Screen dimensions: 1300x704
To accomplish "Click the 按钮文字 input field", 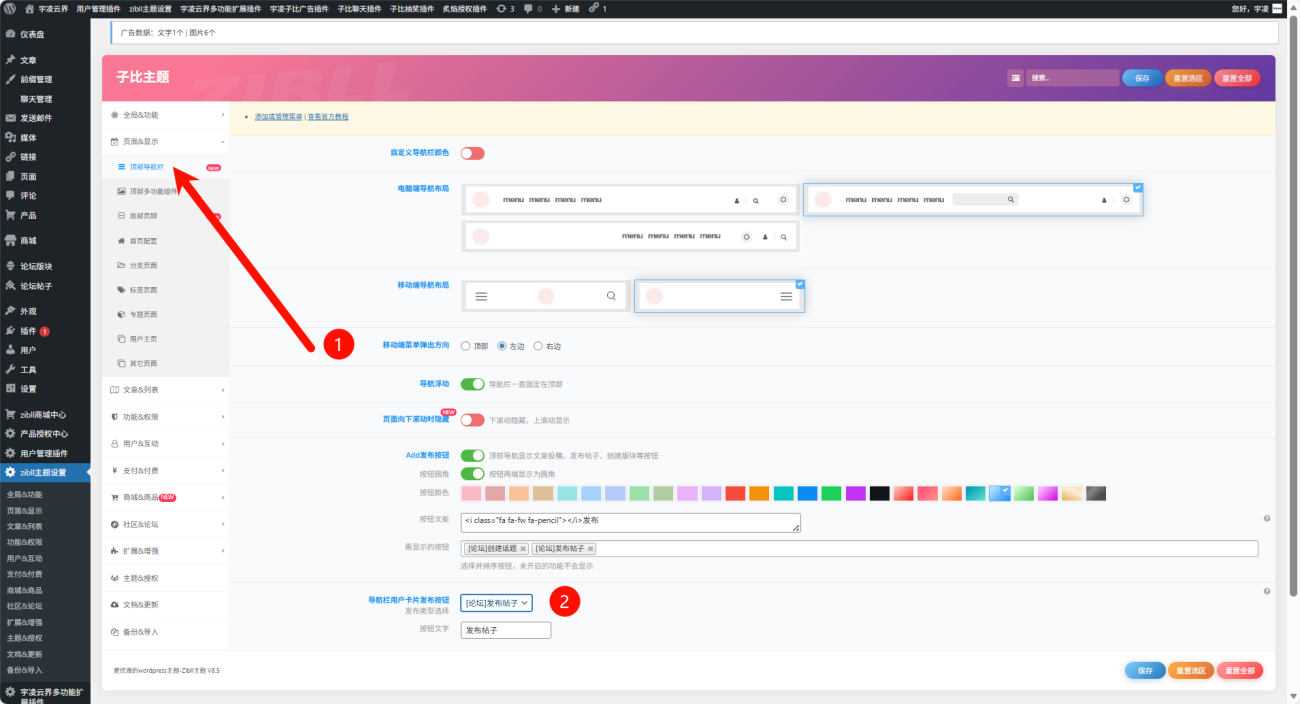I will coord(505,630).
